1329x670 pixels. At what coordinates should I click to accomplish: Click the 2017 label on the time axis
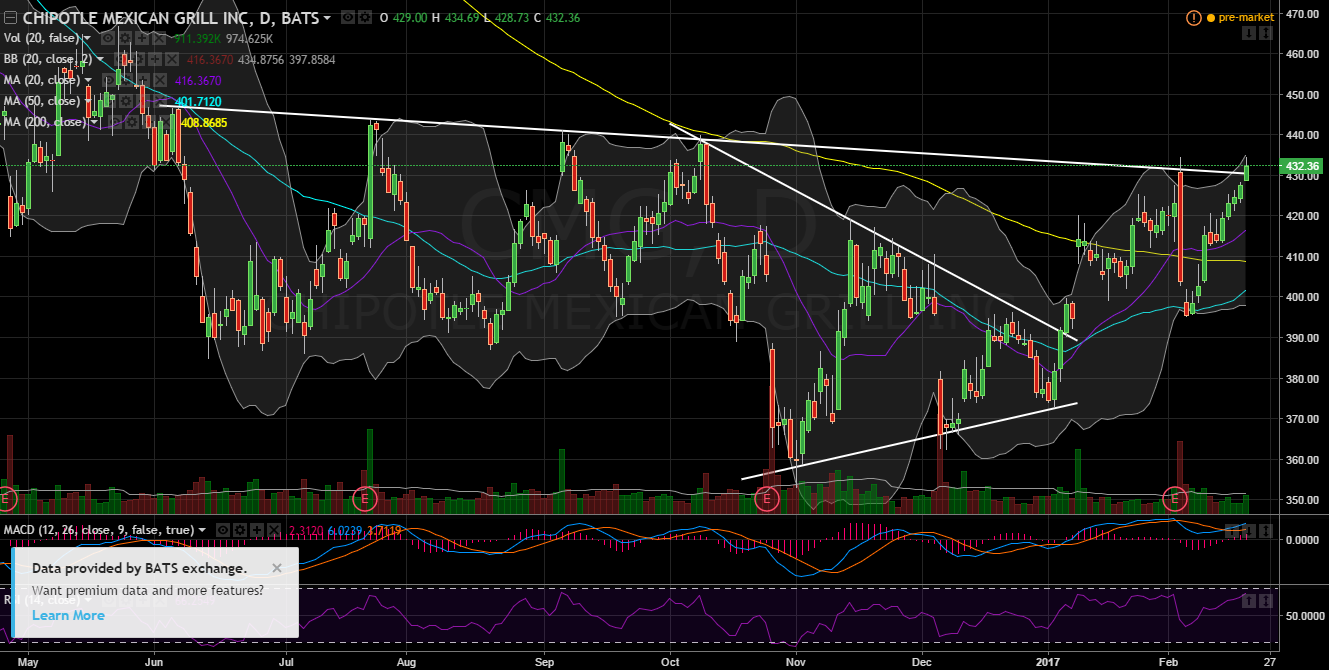point(1048,661)
